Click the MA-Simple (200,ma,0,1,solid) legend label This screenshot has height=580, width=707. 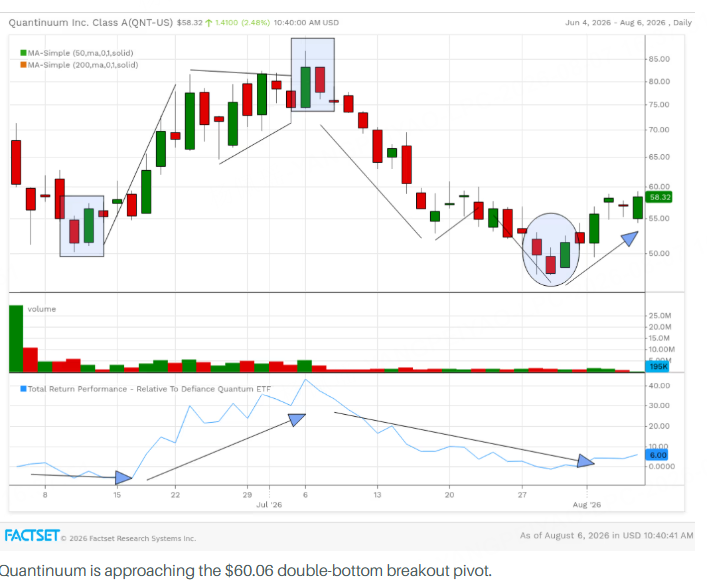[x=83, y=65]
